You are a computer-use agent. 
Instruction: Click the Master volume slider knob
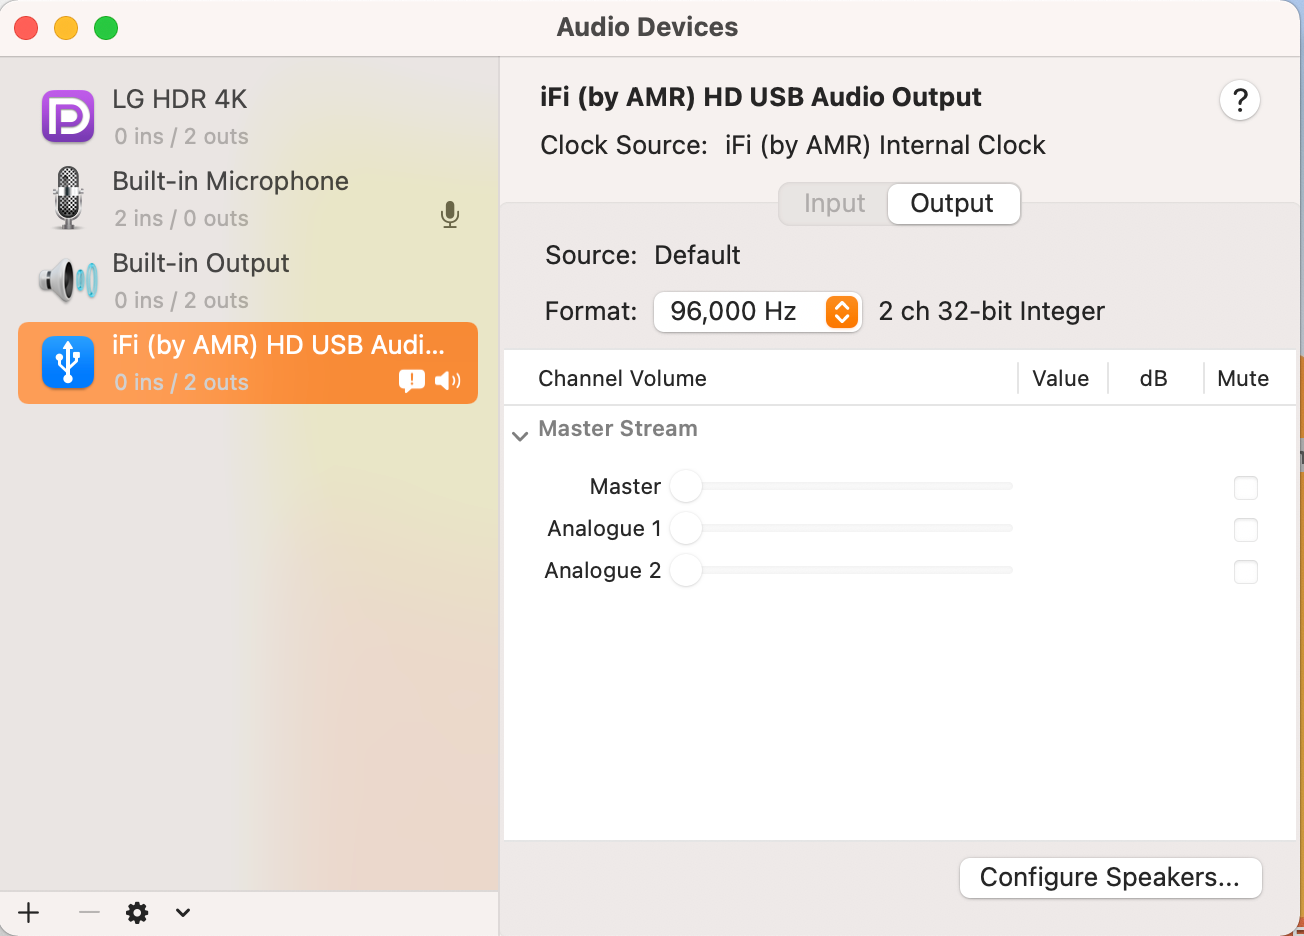coord(686,486)
